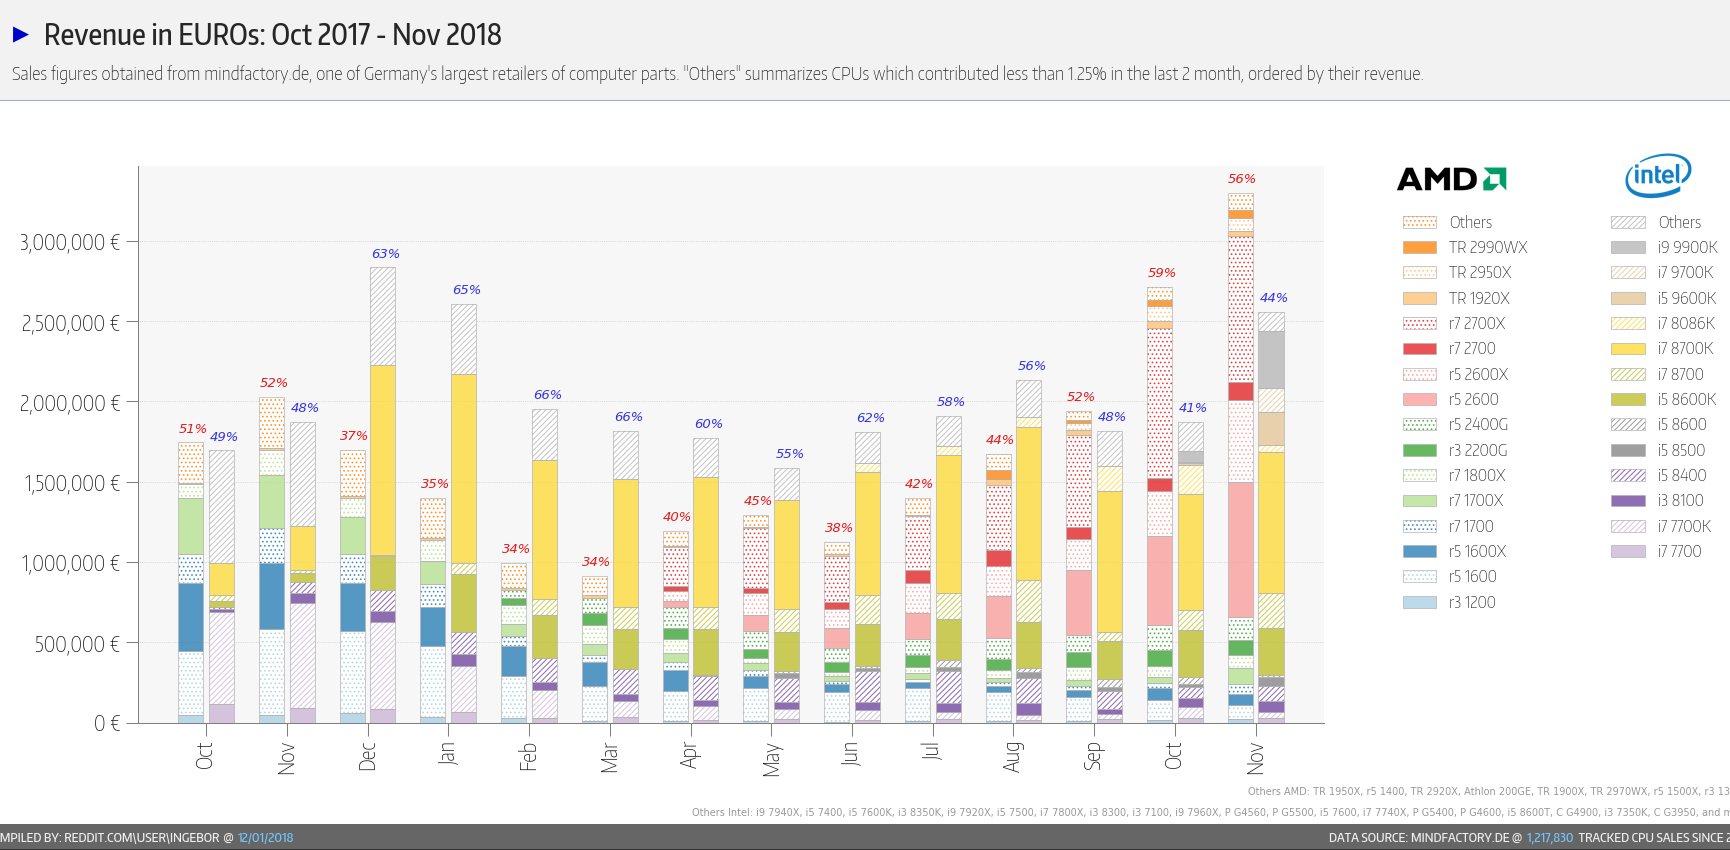Viewport: 1730px width, 850px height.
Task: Click the AMD logo in the legend
Action: (1451, 179)
